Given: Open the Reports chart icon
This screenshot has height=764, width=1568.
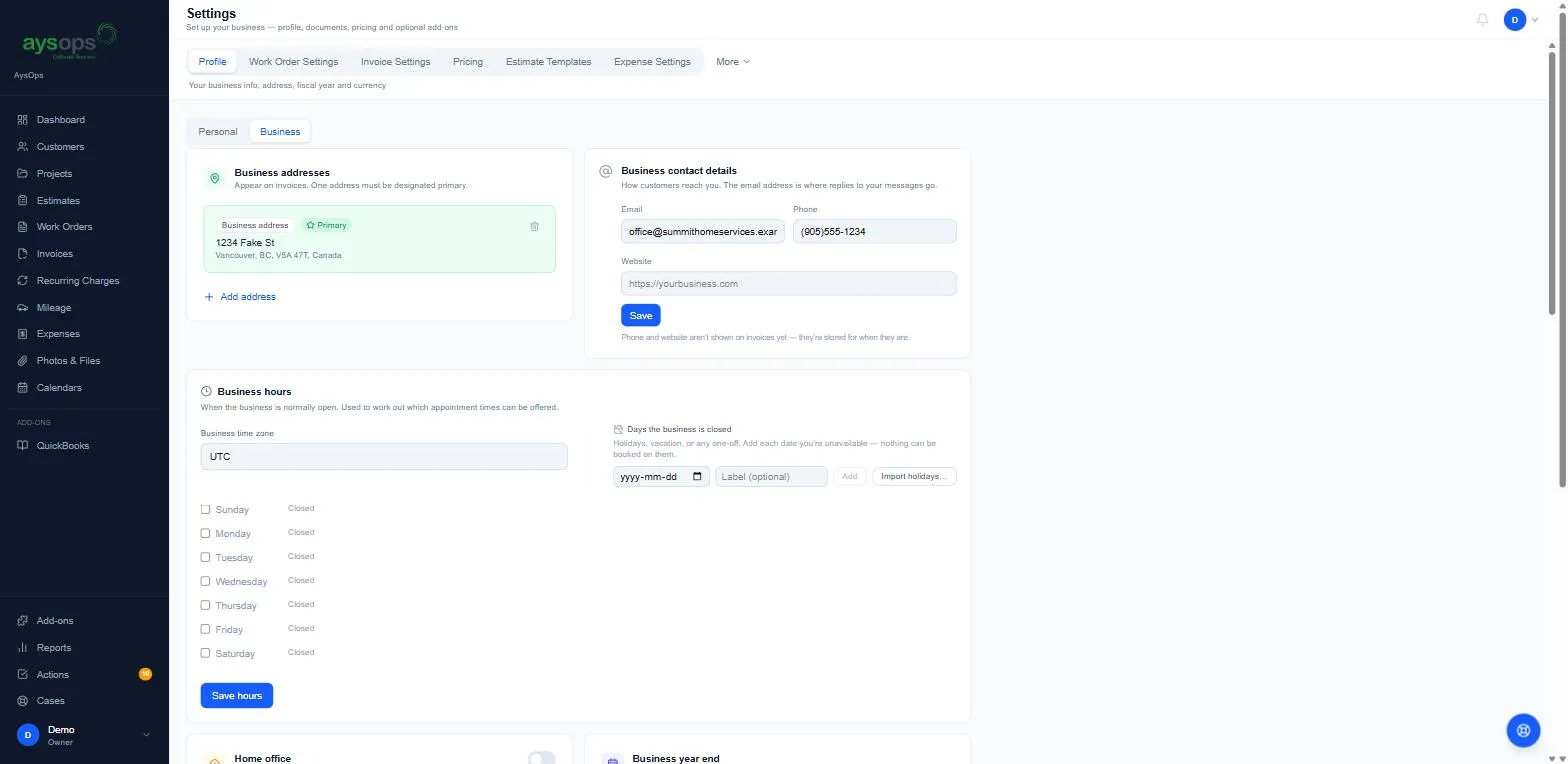Looking at the screenshot, I should [23, 648].
